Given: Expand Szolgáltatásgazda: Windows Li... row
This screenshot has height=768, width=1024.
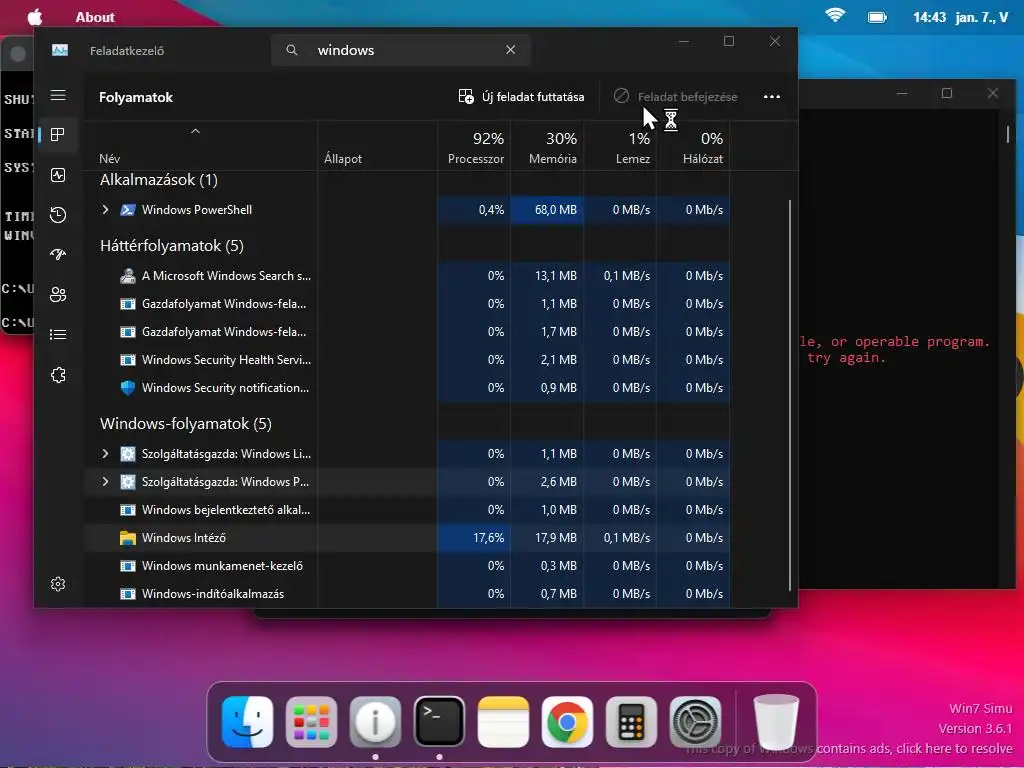Looking at the screenshot, I should coord(105,454).
